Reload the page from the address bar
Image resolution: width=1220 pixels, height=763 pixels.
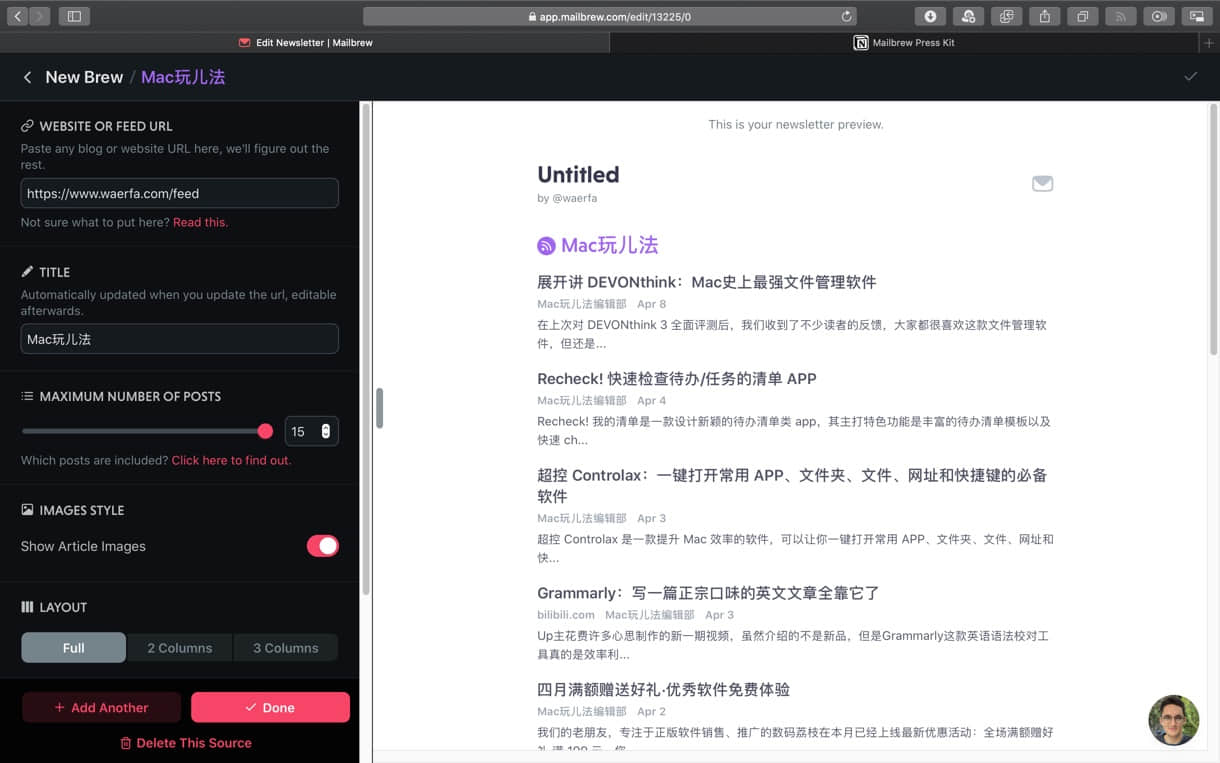tap(846, 16)
